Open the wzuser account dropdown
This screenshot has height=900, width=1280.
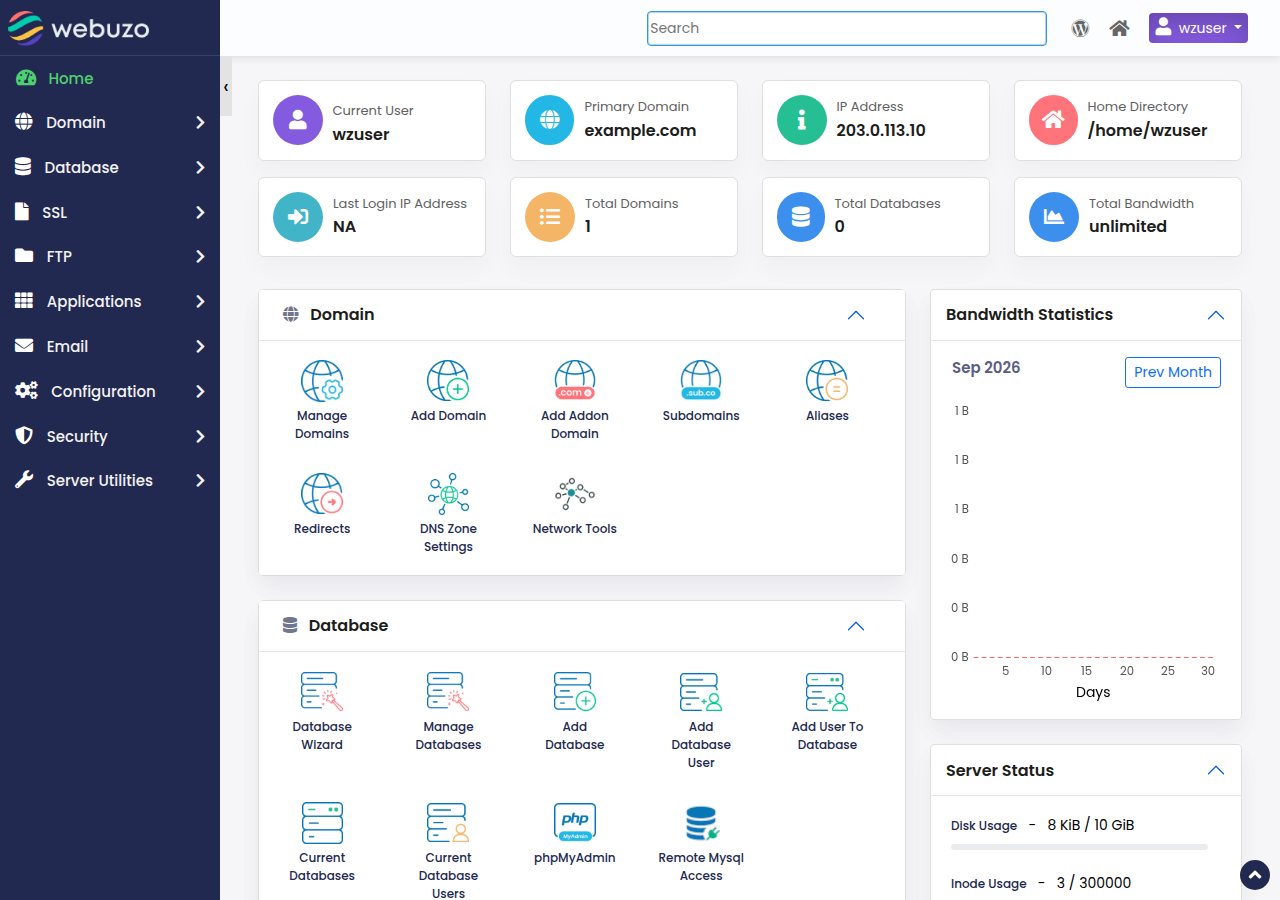(1198, 28)
